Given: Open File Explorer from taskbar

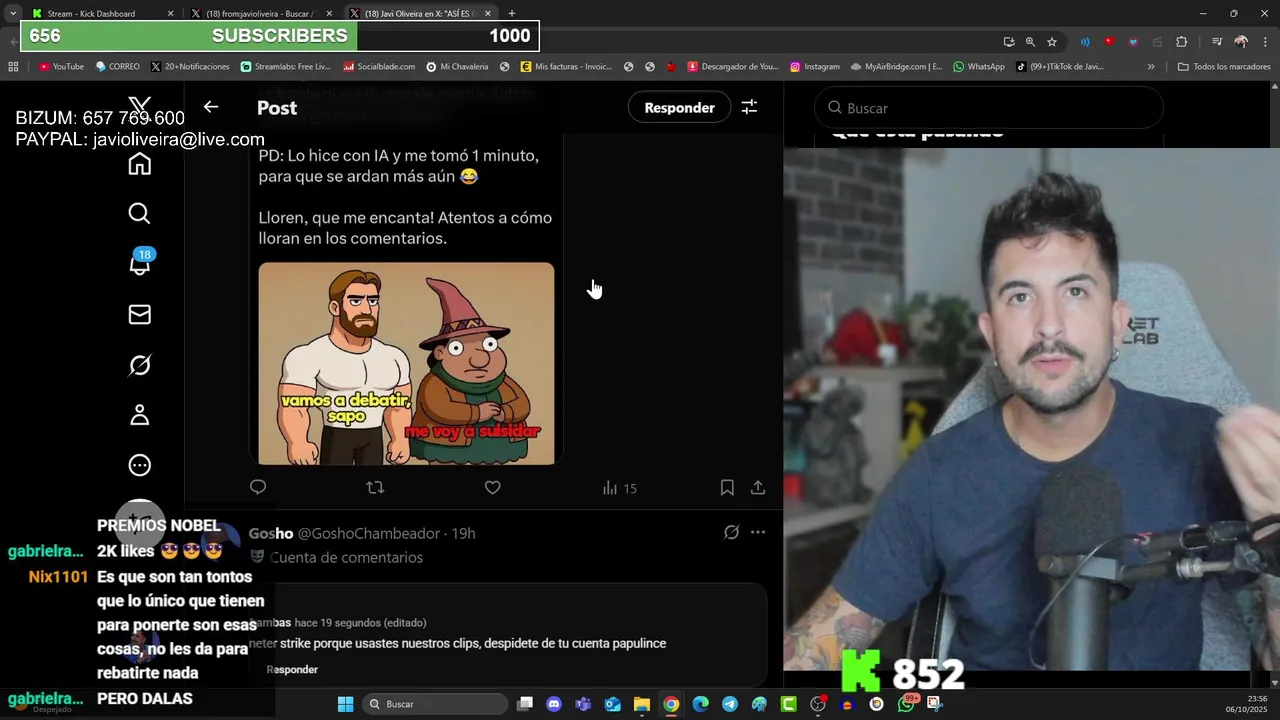Looking at the screenshot, I should [x=642, y=704].
